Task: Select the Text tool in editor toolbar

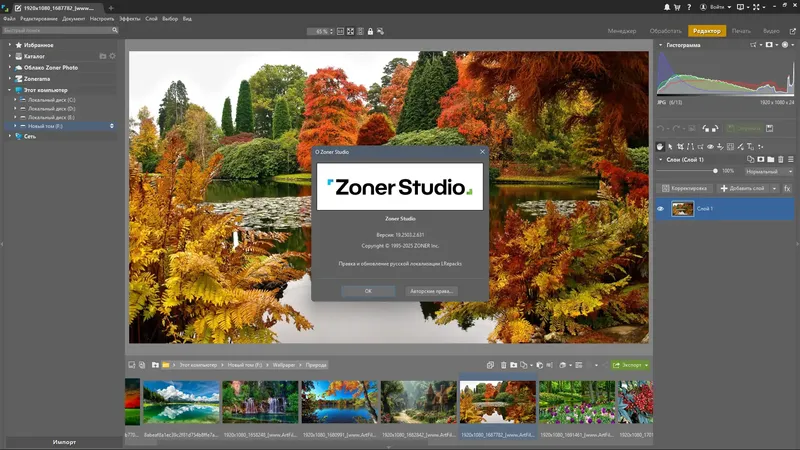Action: pos(751,147)
